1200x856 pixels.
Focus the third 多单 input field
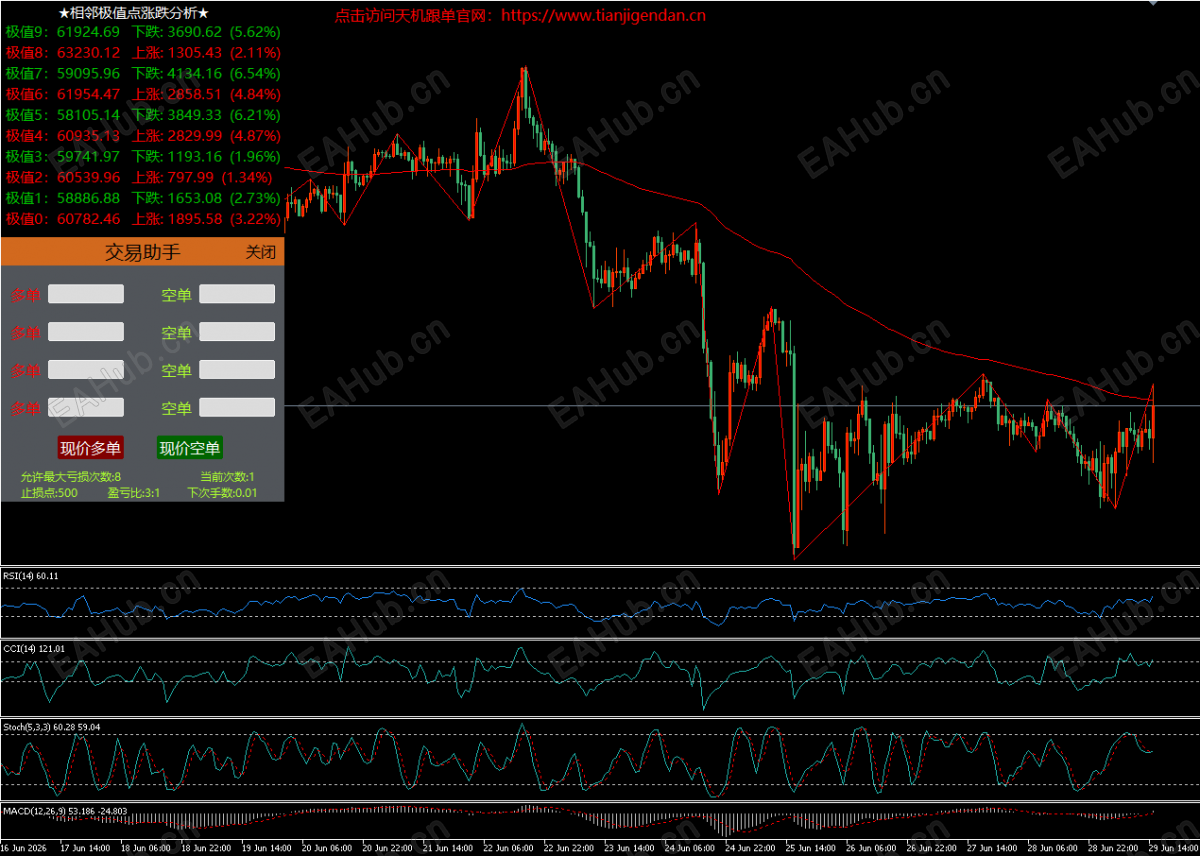(x=86, y=369)
